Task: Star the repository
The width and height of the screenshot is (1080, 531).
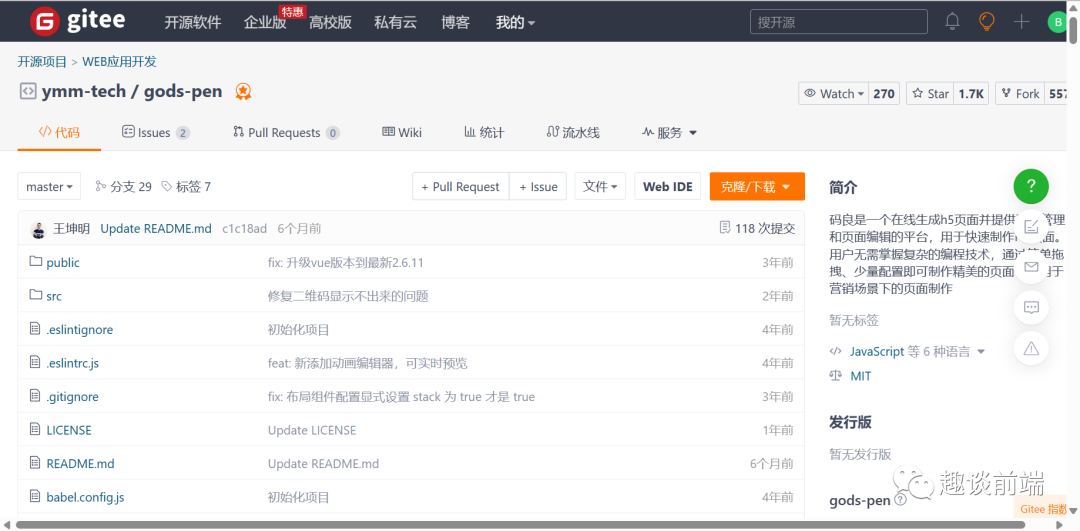Action: pyautogui.click(x=931, y=94)
